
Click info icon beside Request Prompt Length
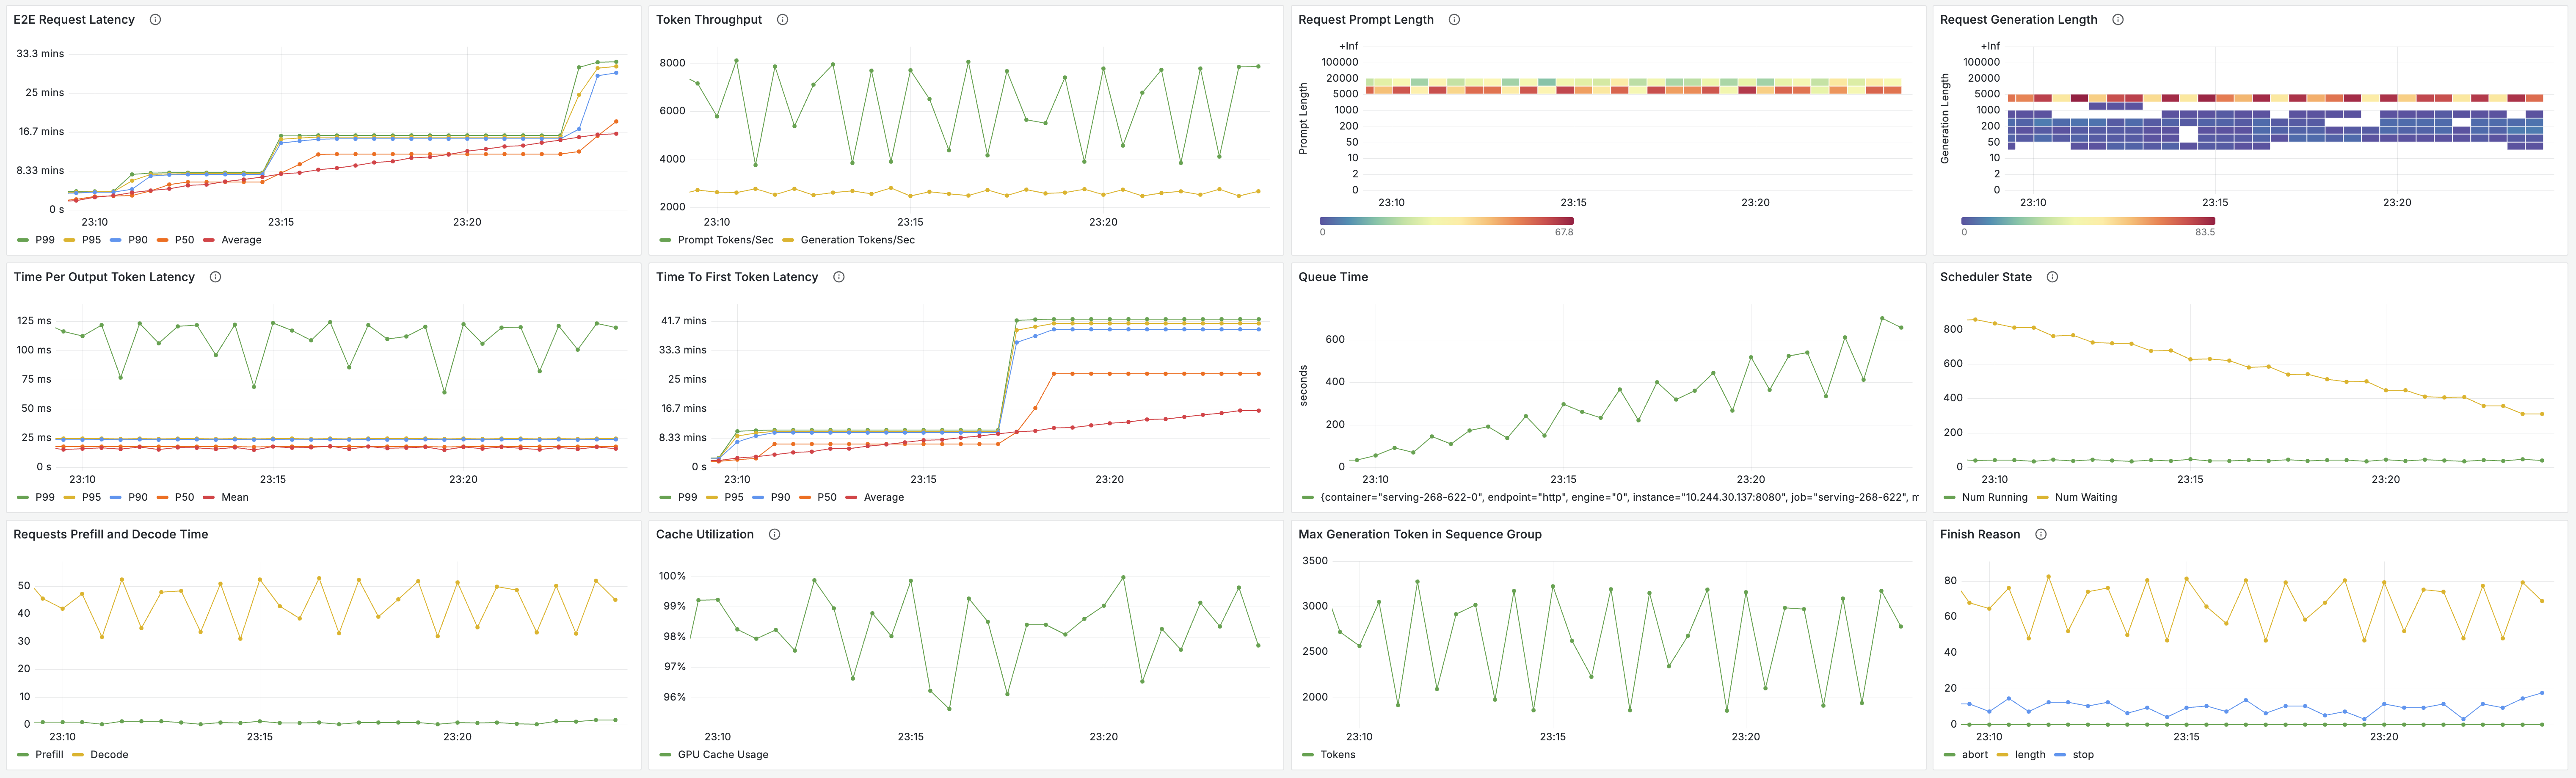click(1454, 20)
